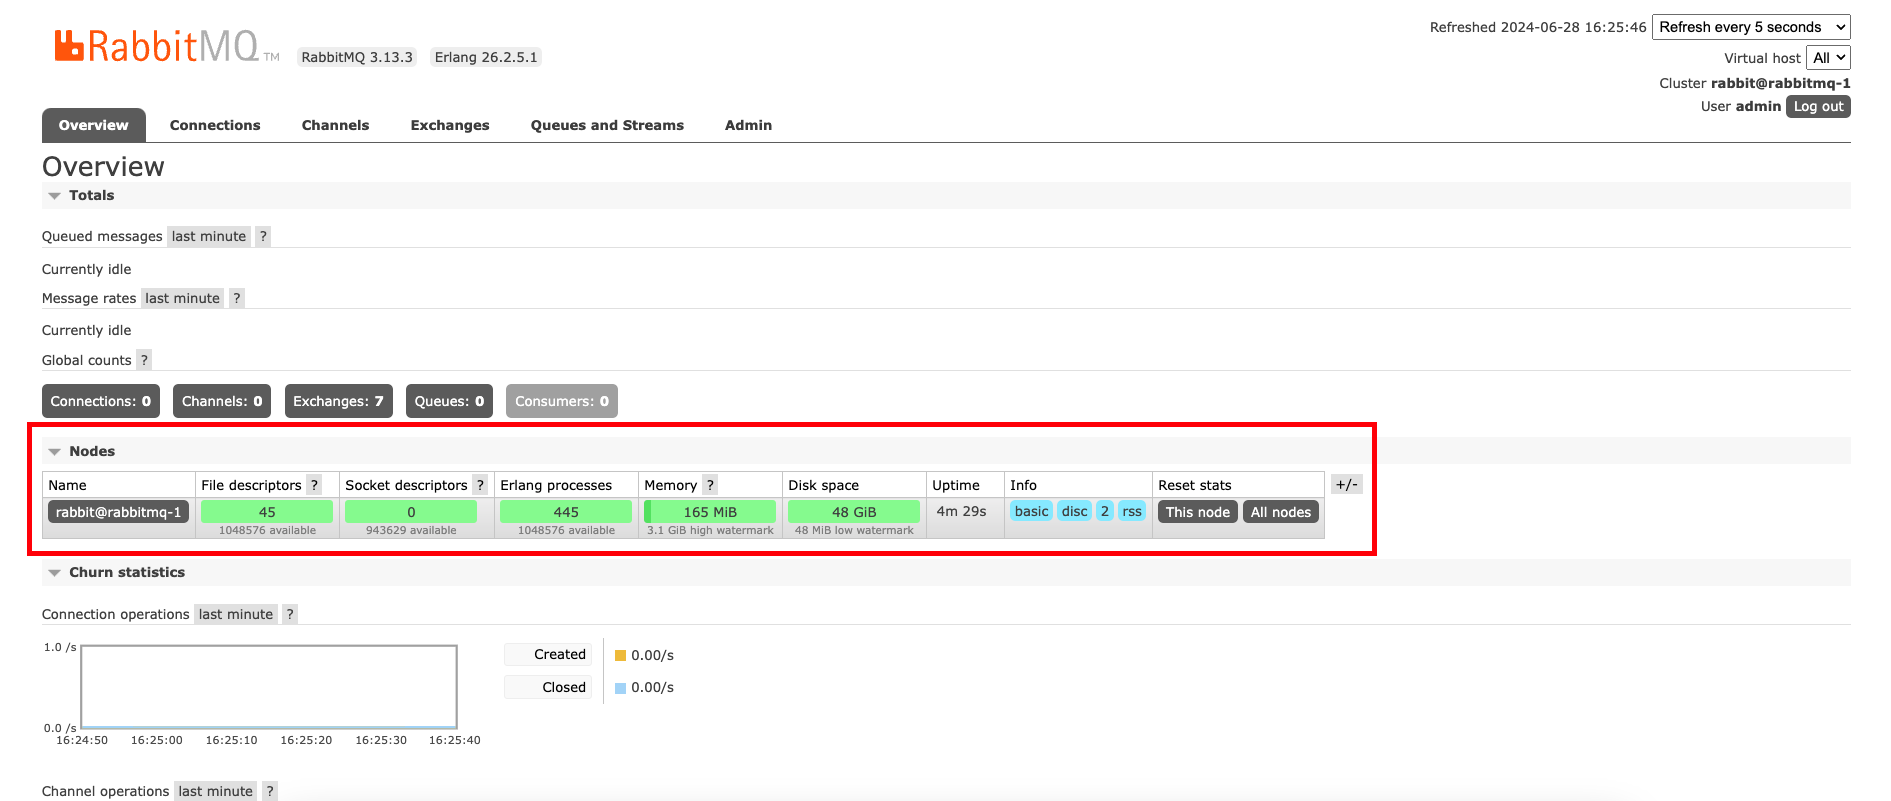Click the Consumers: 0 counter
The image size is (1891, 801).
562,401
